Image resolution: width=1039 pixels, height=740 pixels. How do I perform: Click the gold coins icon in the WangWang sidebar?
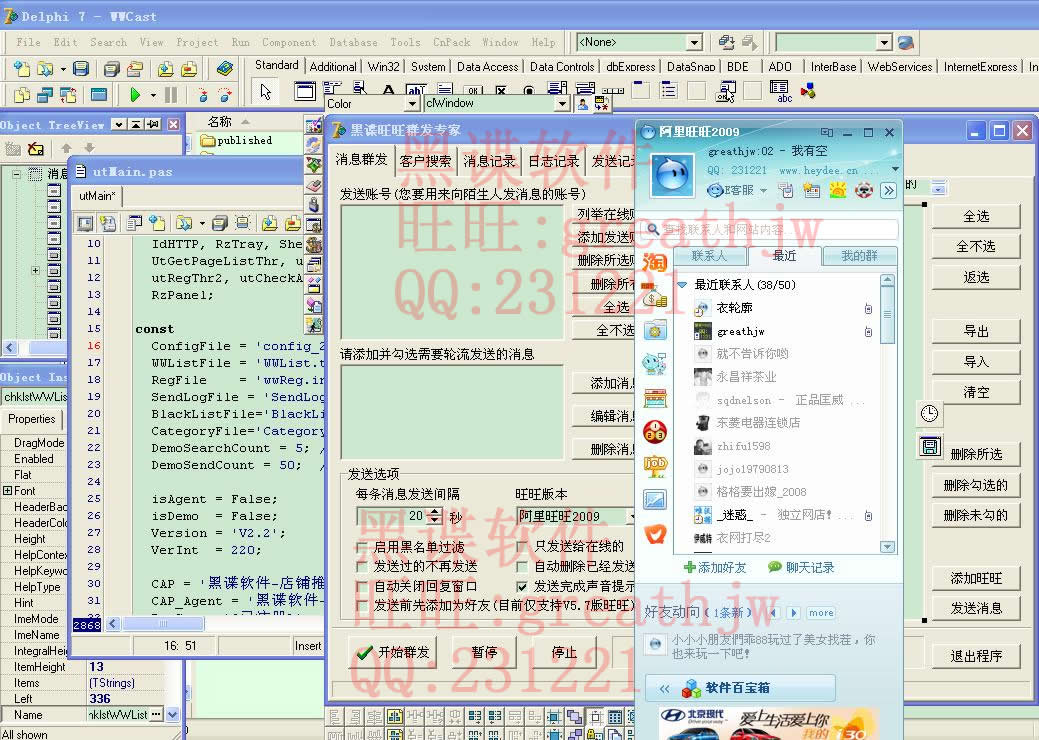coord(654,297)
